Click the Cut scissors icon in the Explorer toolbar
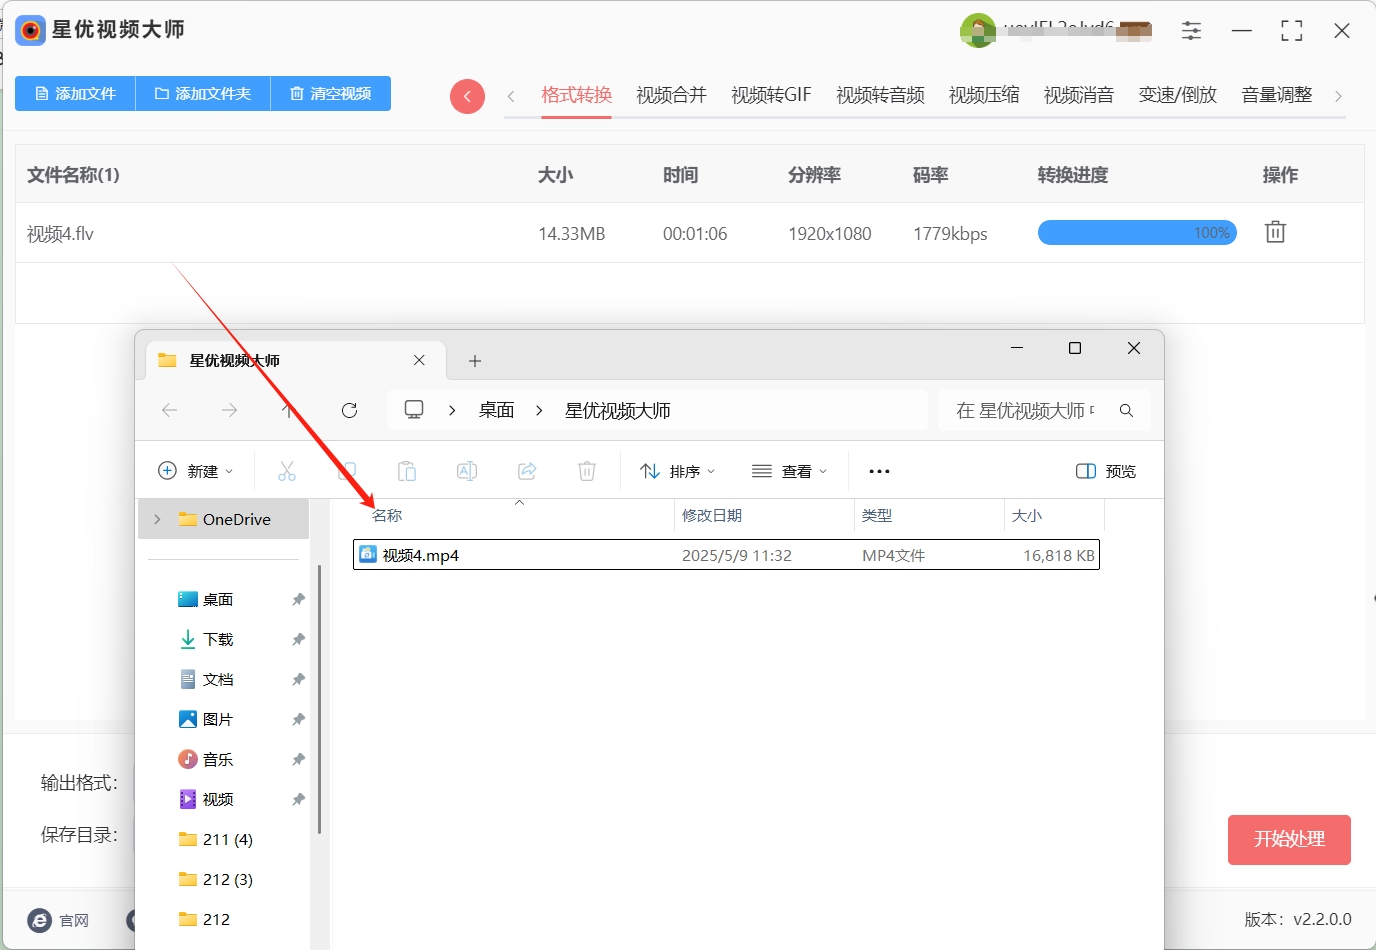Screen dimensions: 1376x950 coord(287,471)
